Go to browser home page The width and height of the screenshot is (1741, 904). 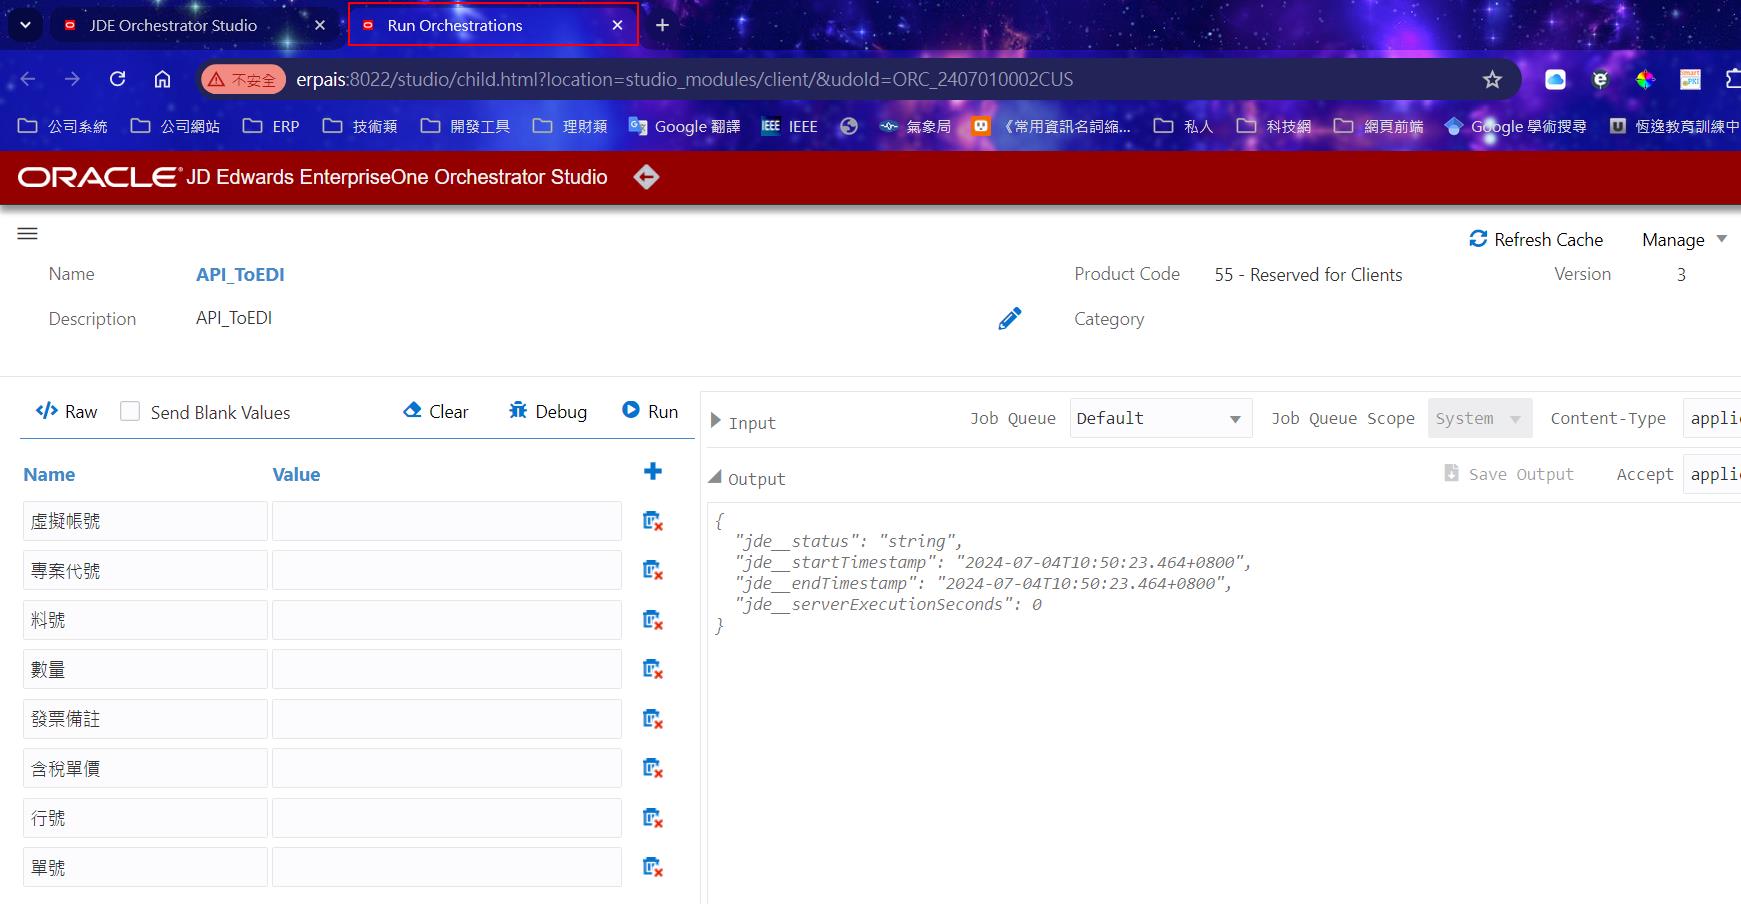pyautogui.click(x=162, y=79)
